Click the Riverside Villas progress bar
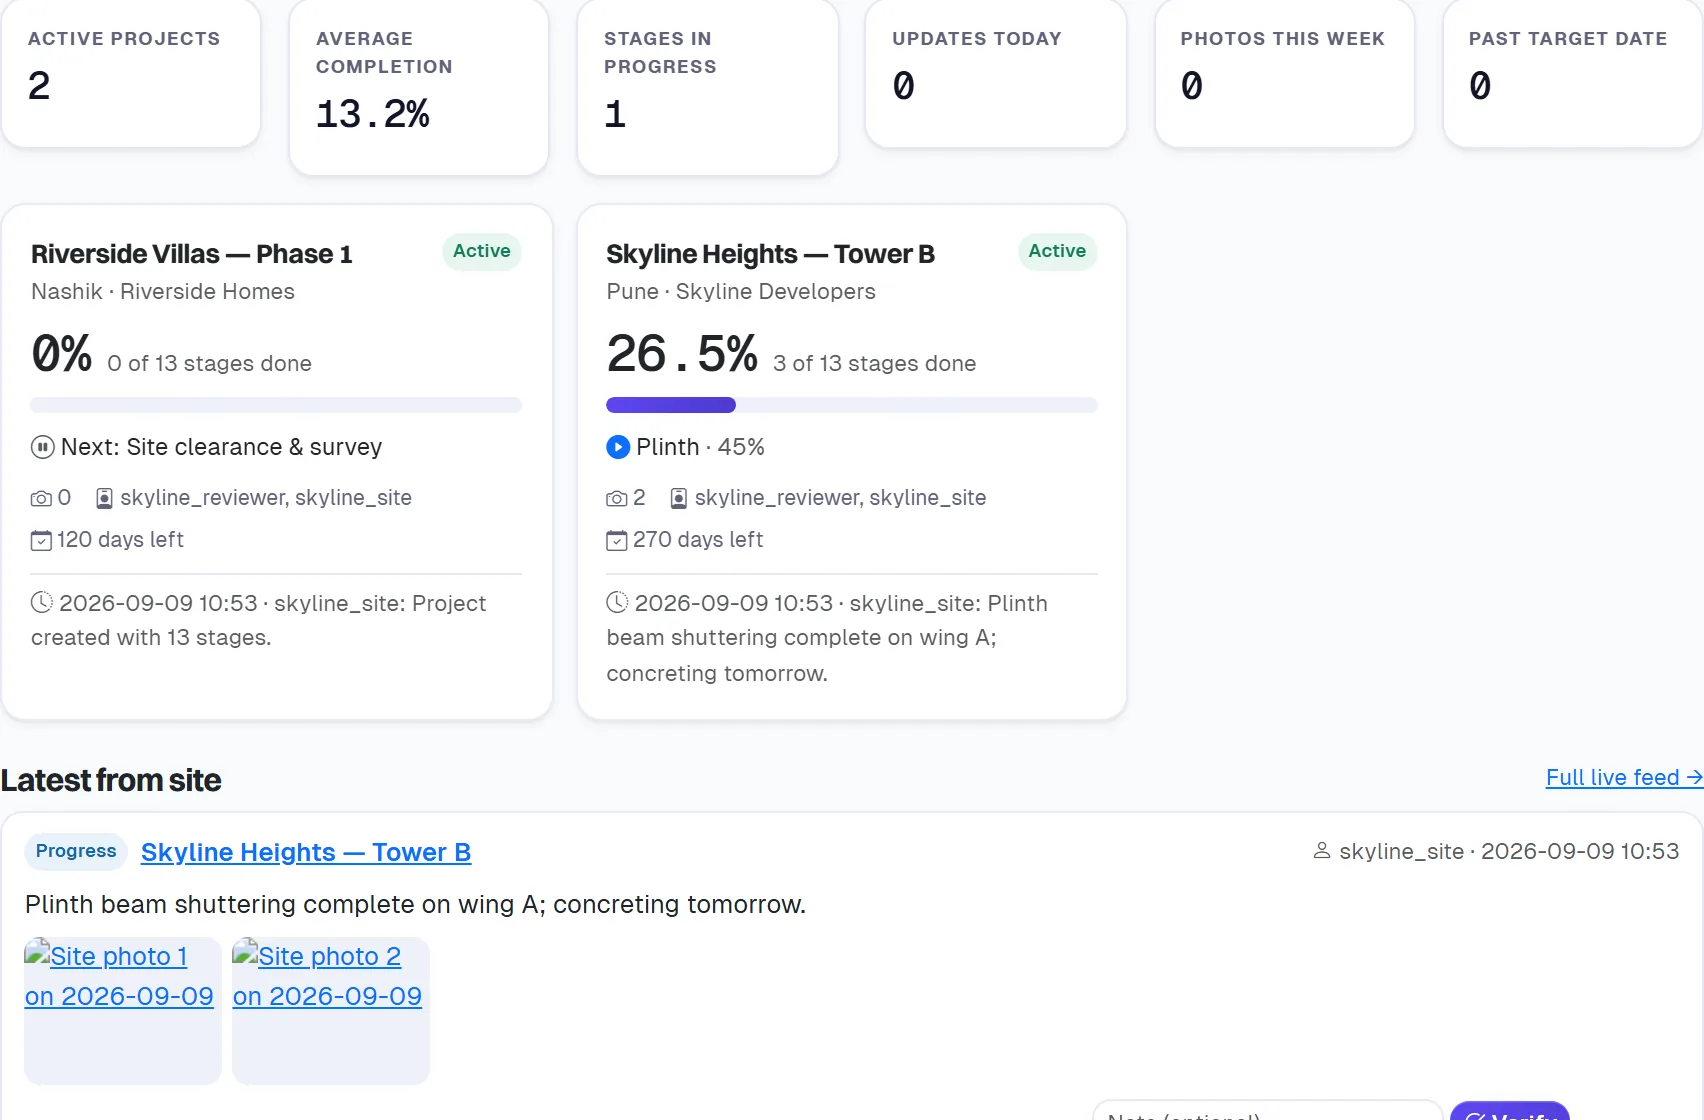The height and width of the screenshot is (1120, 1704). click(x=276, y=405)
